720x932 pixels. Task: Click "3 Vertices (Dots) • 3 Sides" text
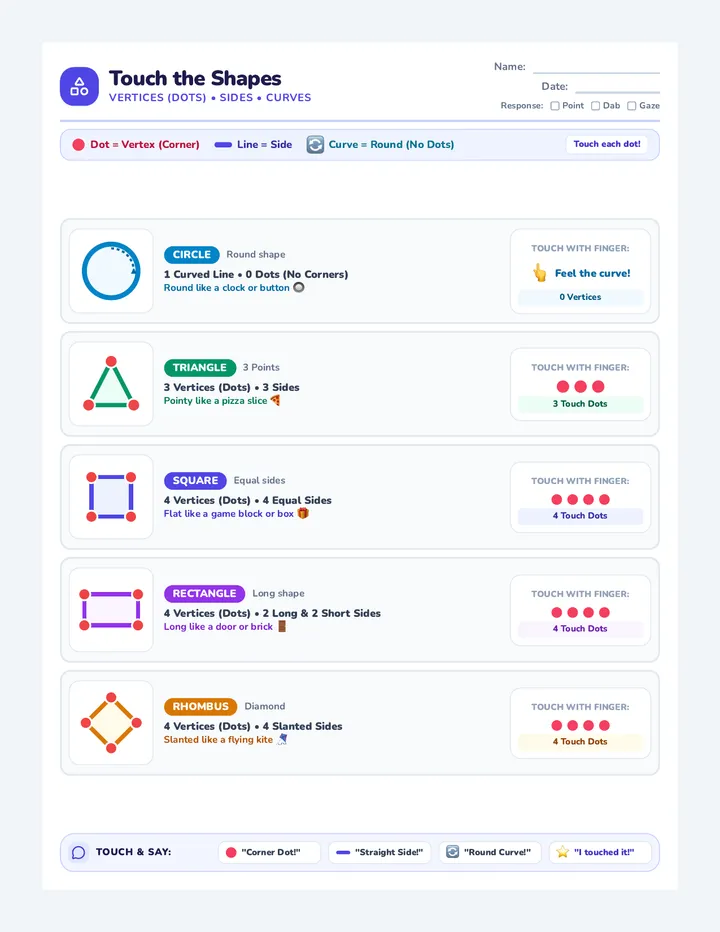[x=231, y=387]
